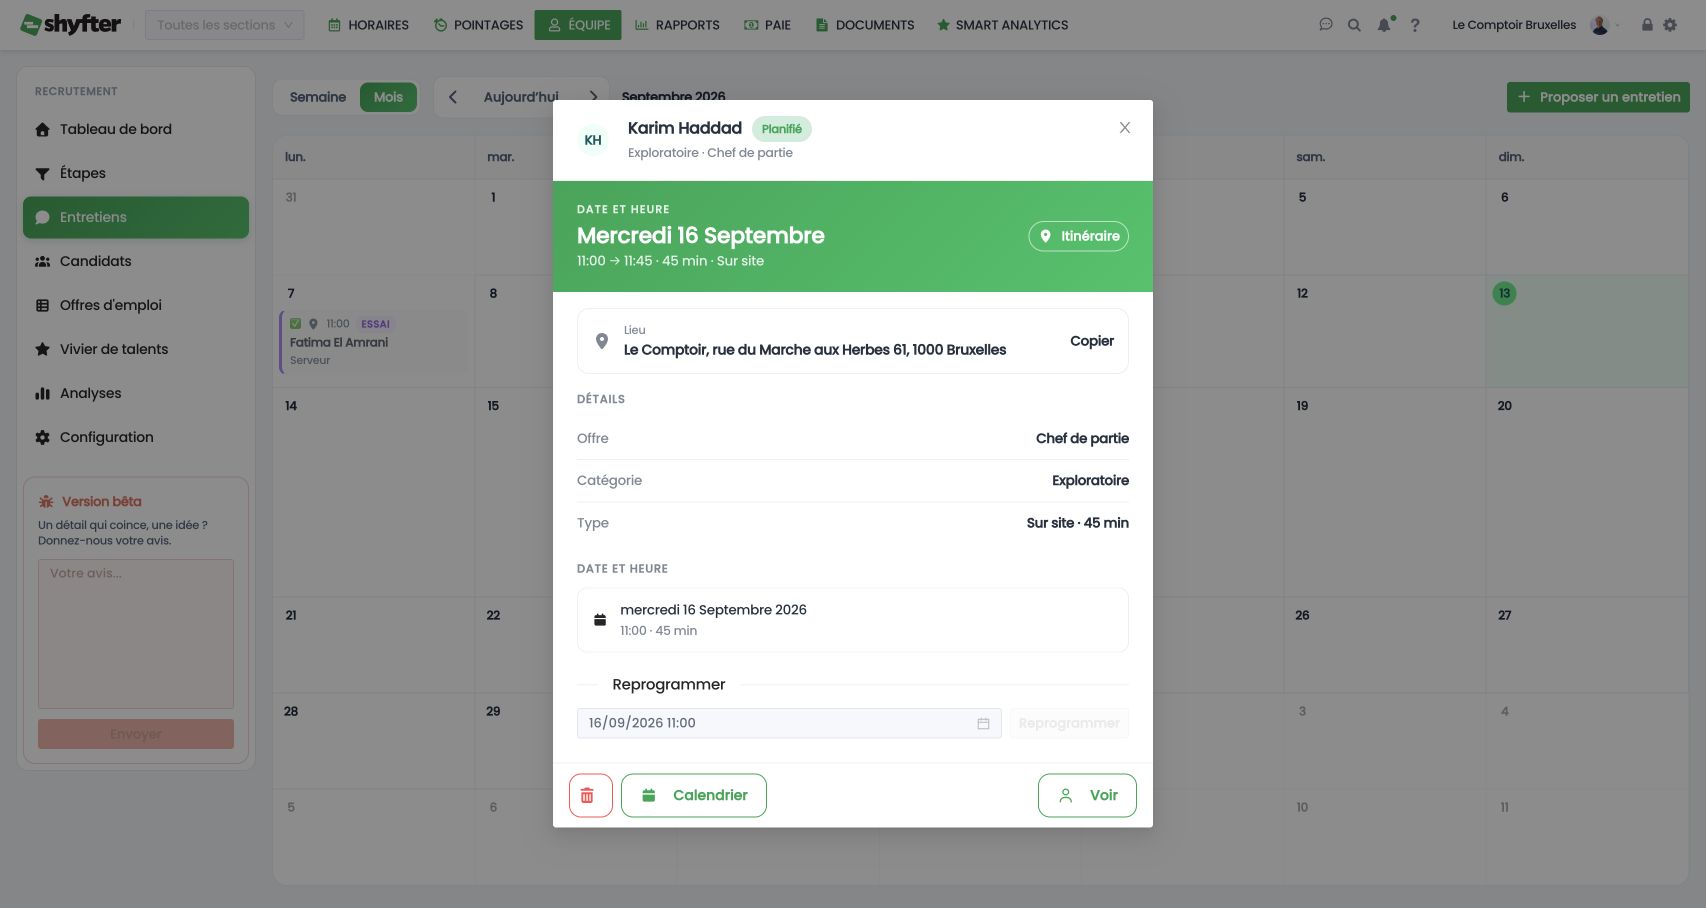1706x908 pixels.
Task: Copy the address with Copier
Action: pyautogui.click(x=1091, y=341)
